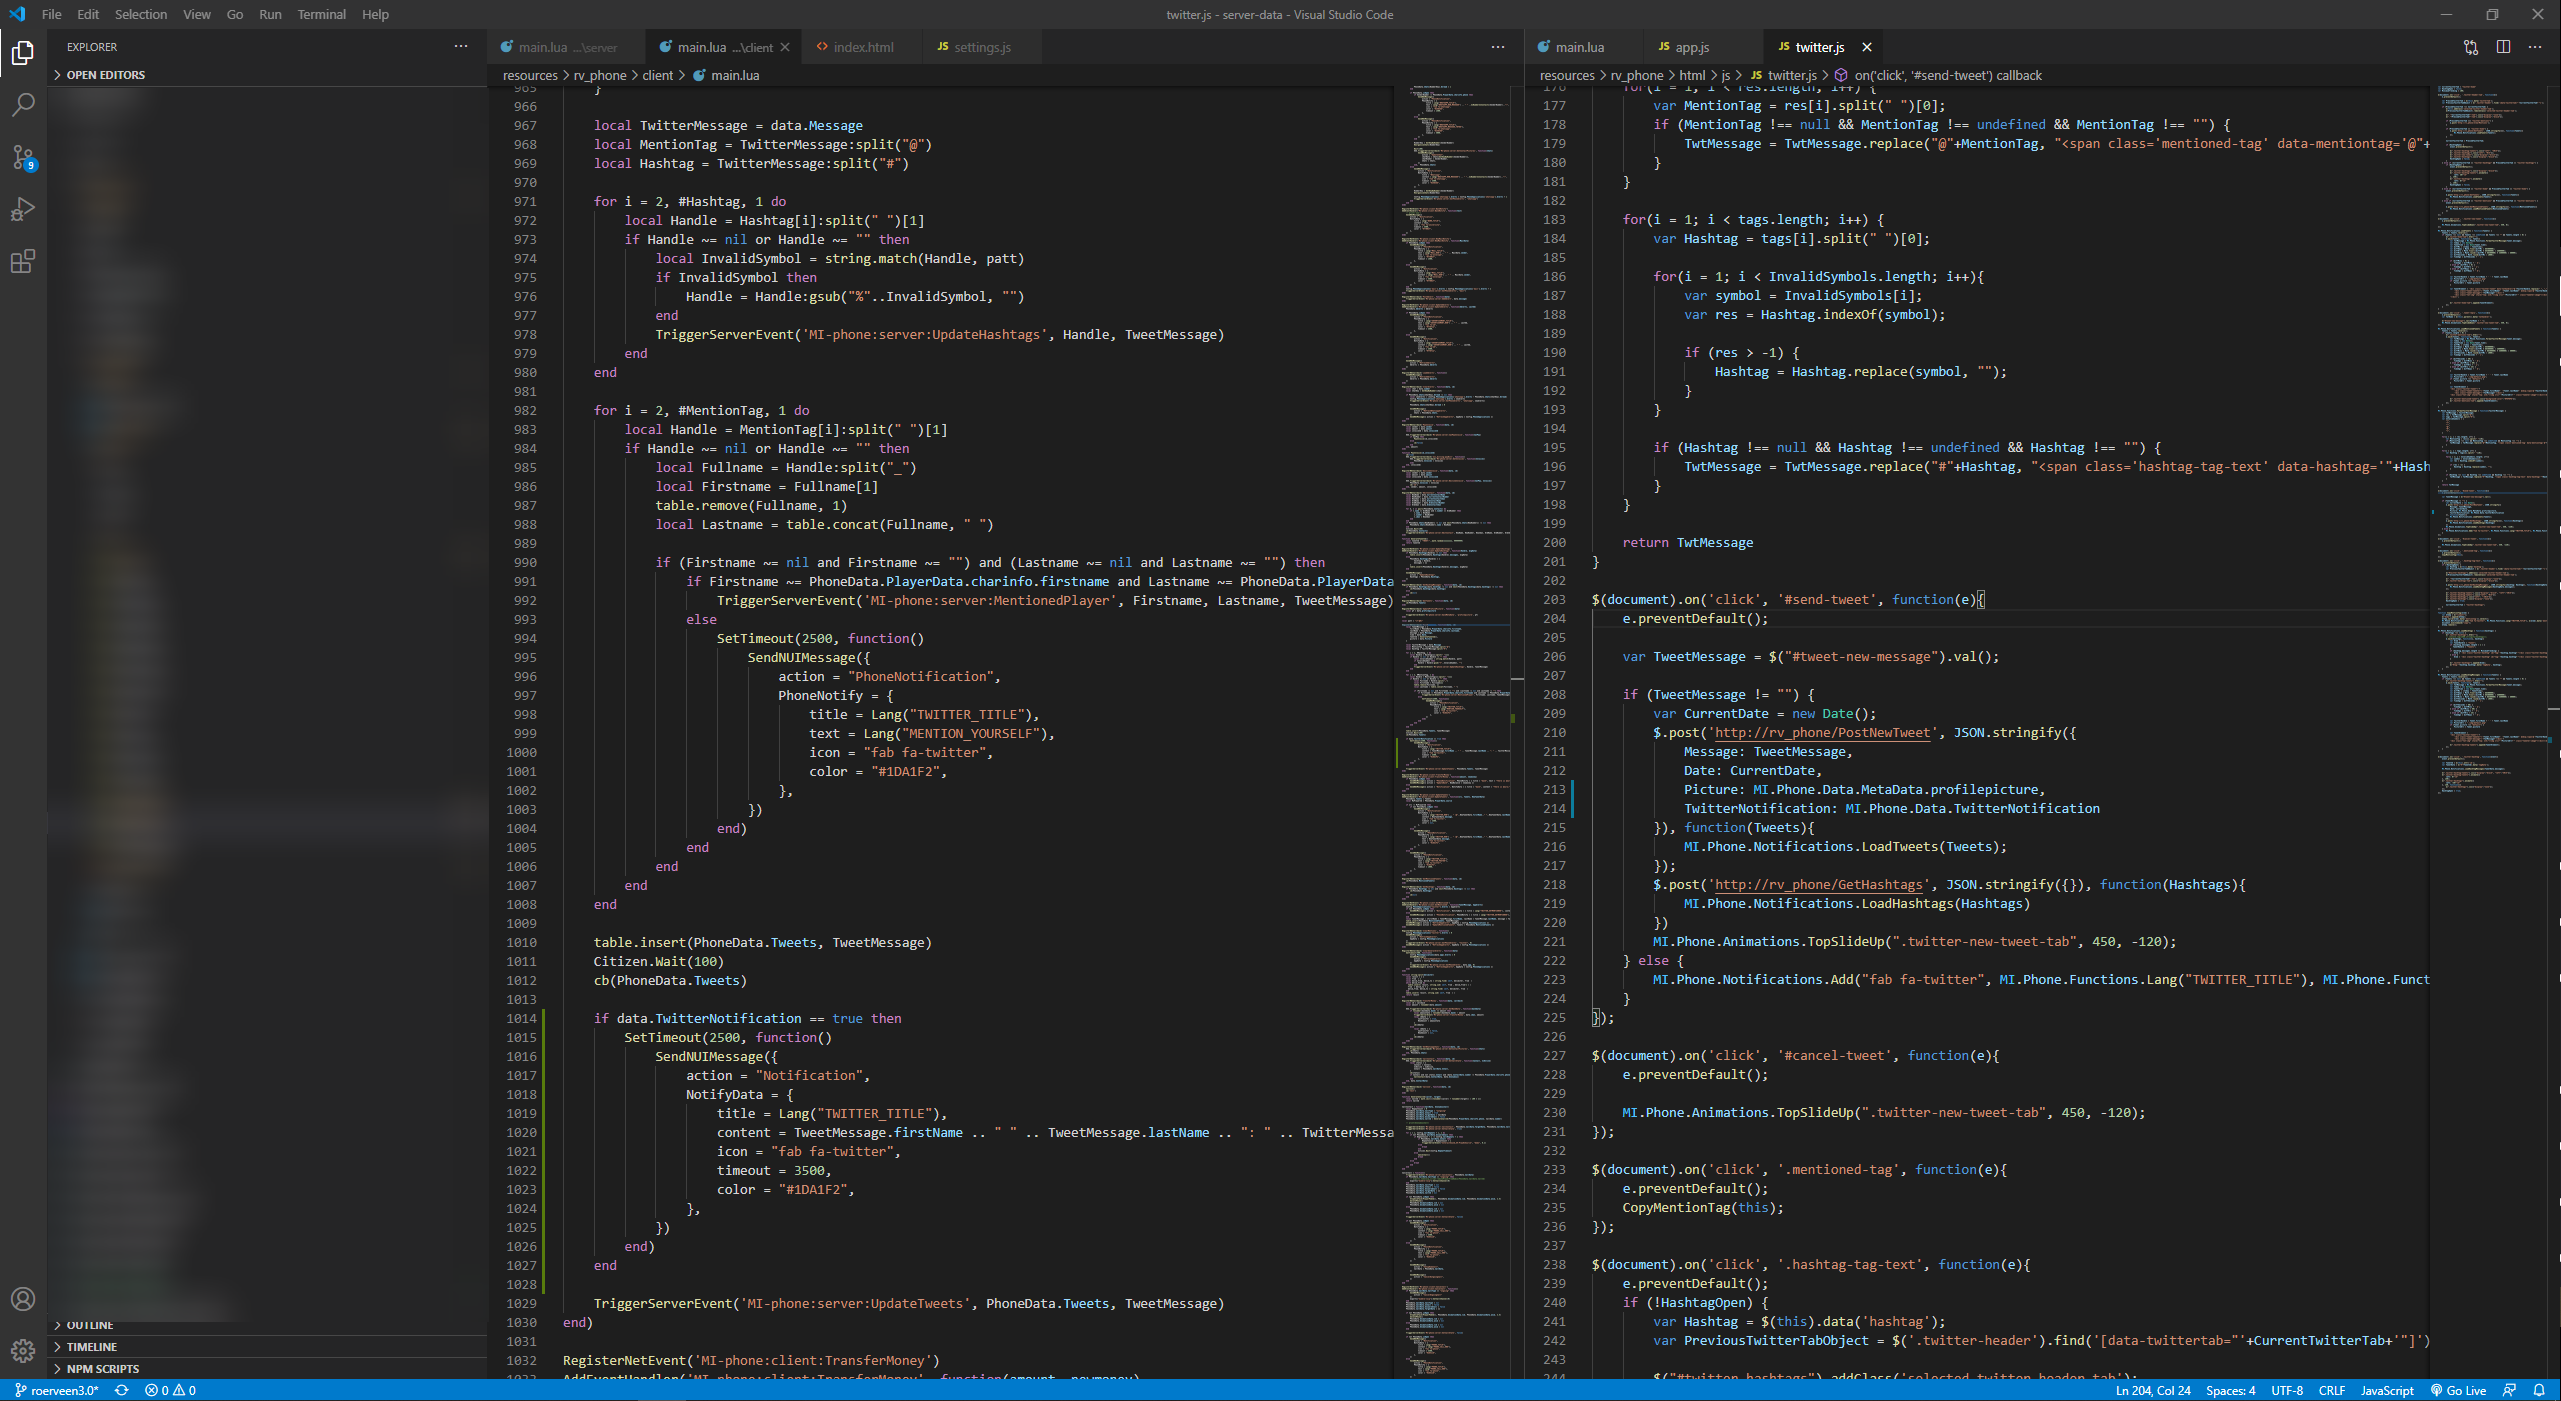Click the Go Live status button
The image size is (2561, 1401).
[2459, 1390]
